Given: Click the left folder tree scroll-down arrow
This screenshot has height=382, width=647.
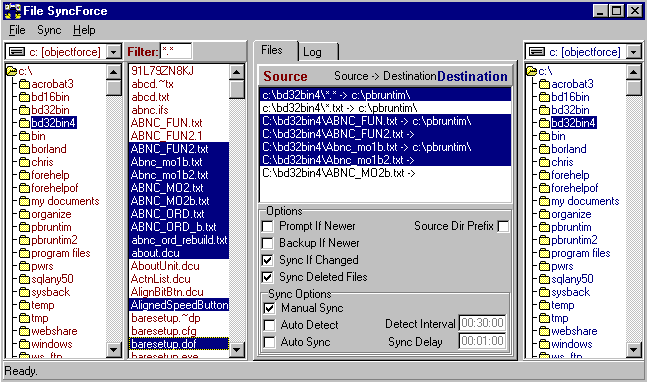Looking at the screenshot, I should coord(113,350).
